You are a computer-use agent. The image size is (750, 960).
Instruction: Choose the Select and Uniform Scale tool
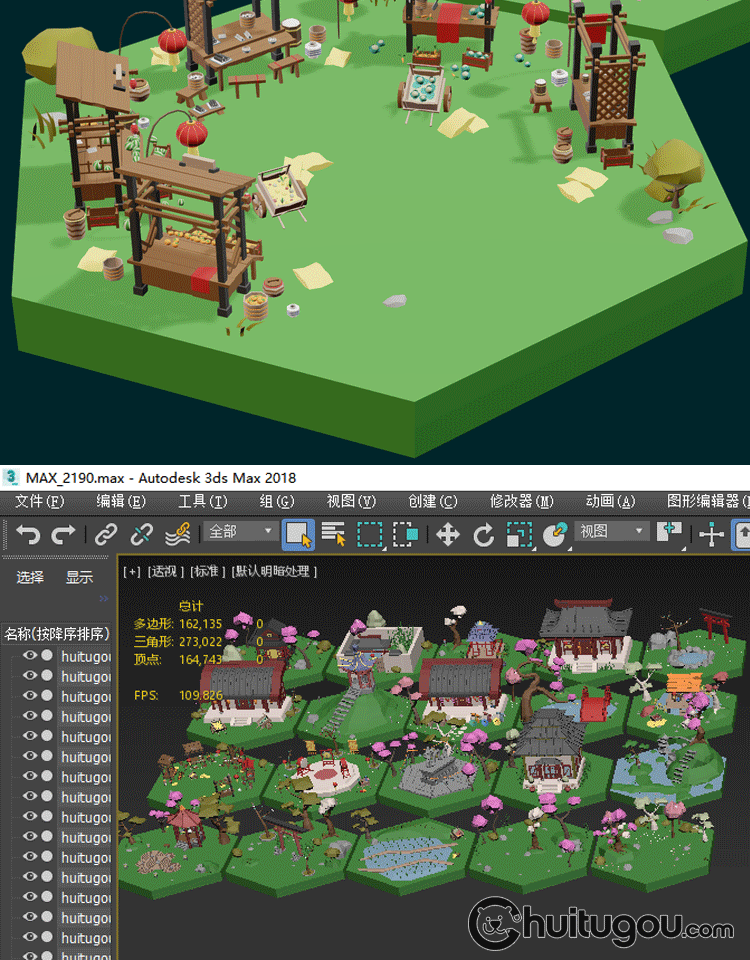tap(519, 534)
